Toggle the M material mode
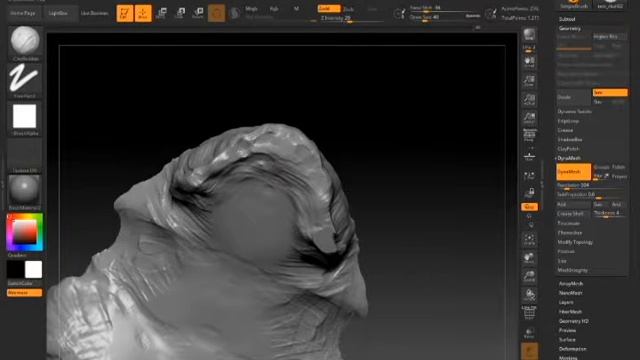 (296, 9)
